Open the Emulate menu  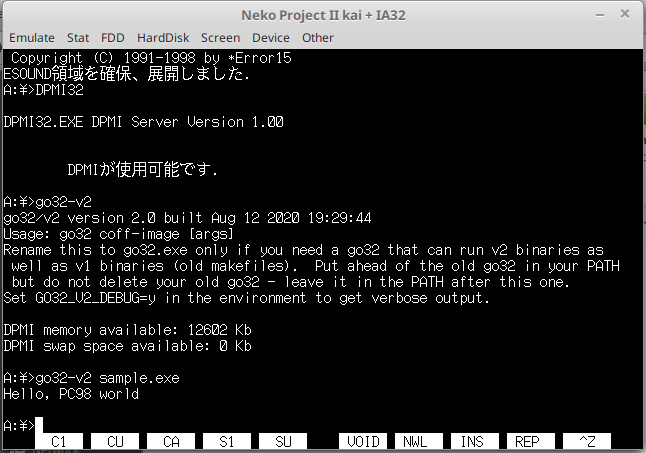point(31,38)
